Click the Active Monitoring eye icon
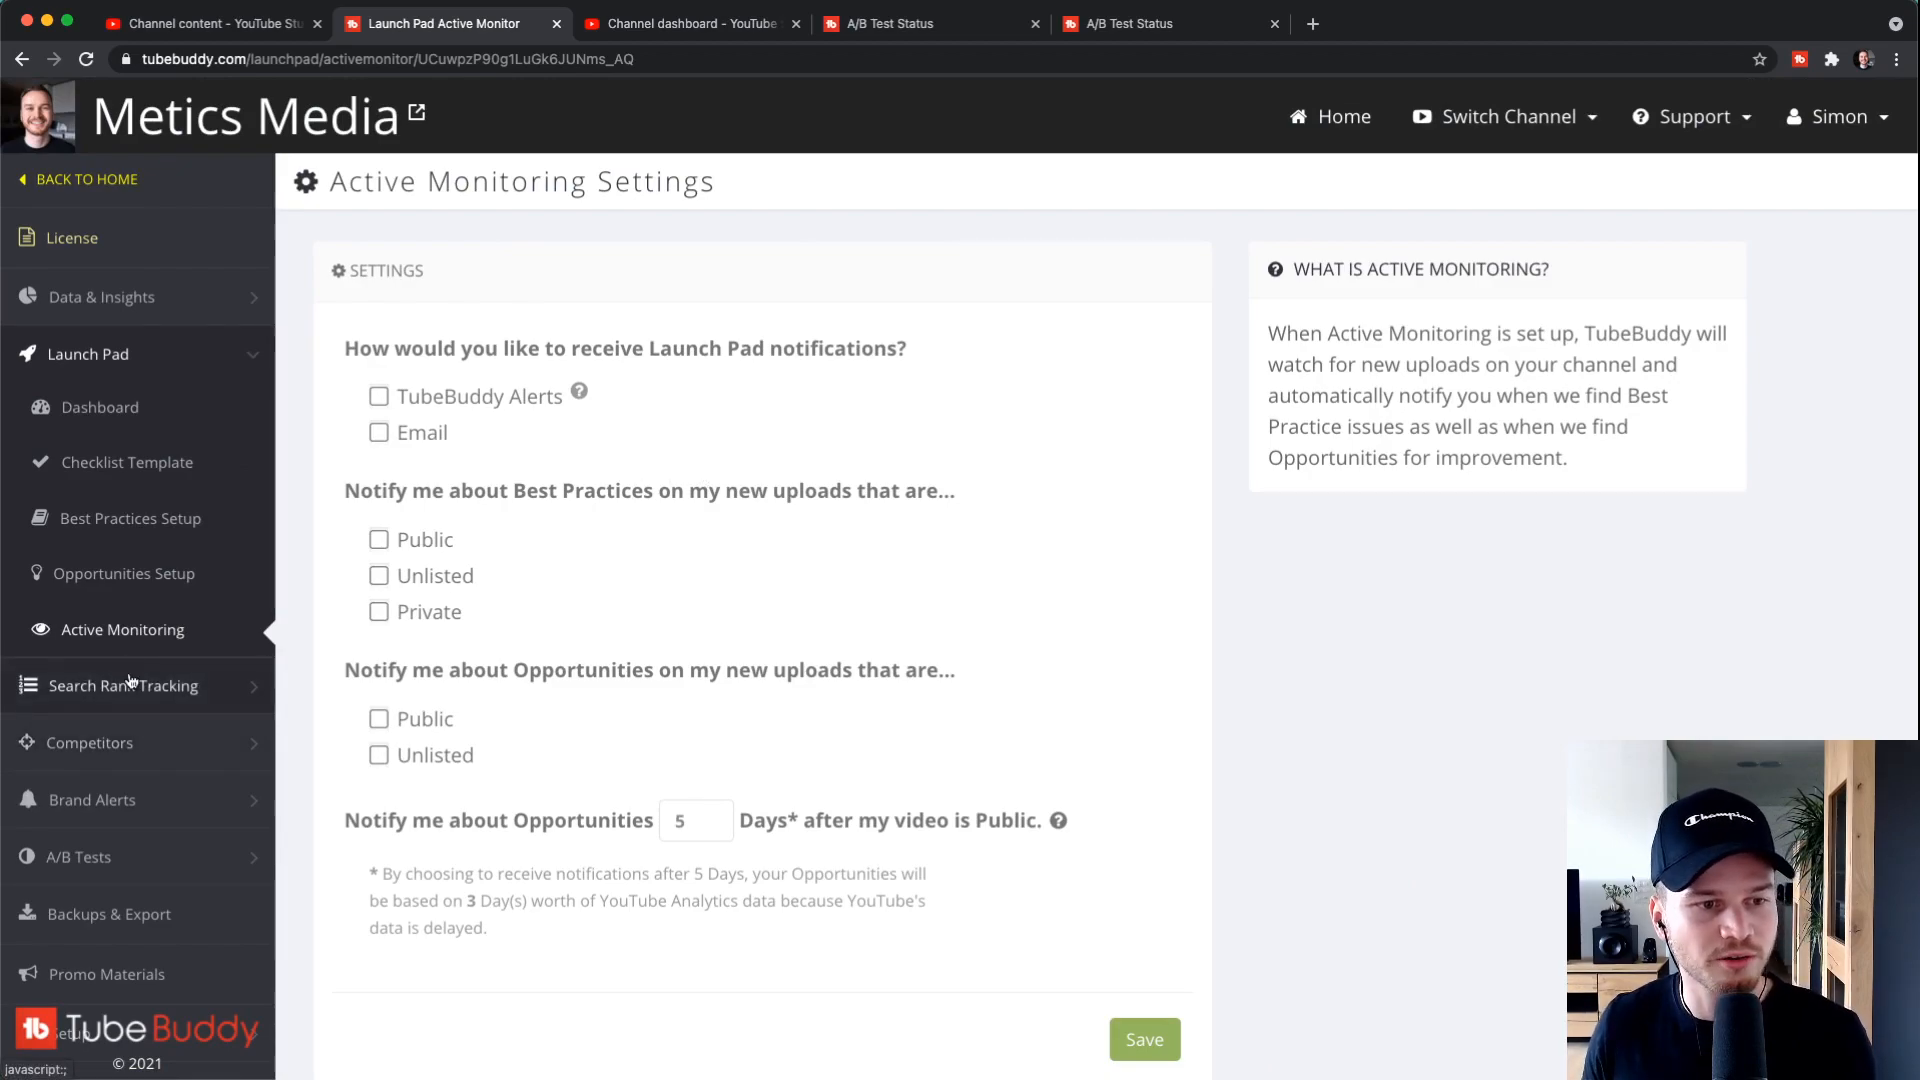This screenshot has width=1920, height=1080. tap(41, 629)
